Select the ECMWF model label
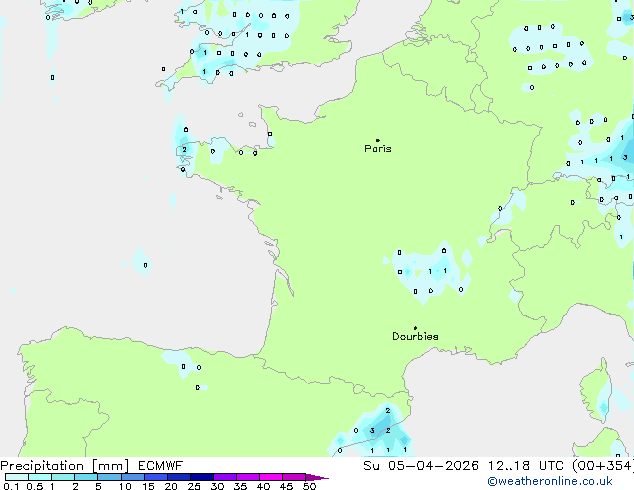The height and width of the screenshot is (490, 634). [x=159, y=466]
